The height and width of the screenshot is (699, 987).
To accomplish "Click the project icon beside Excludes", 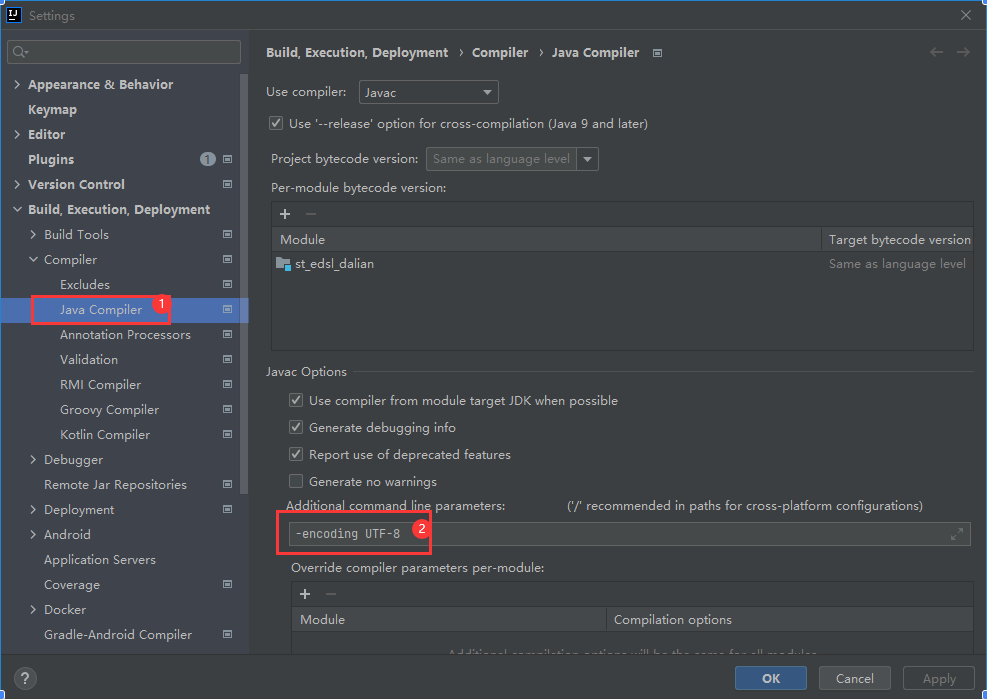I will pyautogui.click(x=227, y=285).
